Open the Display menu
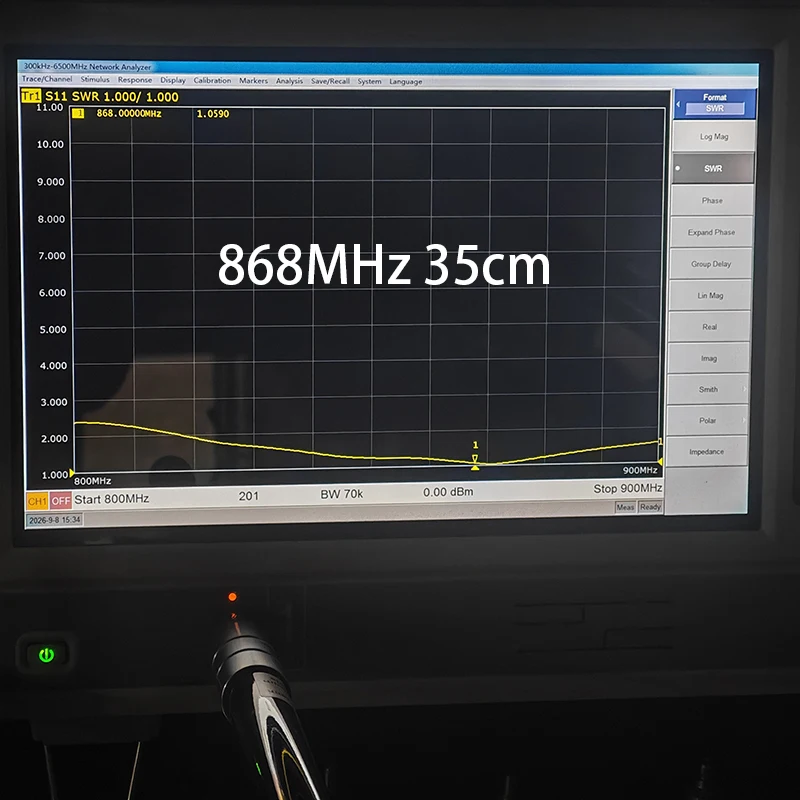 [x=173, y=80]
